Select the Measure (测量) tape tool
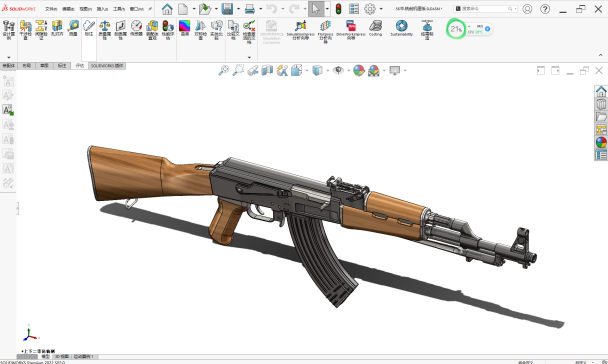The width and height of the screenshot is (608, 364). click(73, 28)
